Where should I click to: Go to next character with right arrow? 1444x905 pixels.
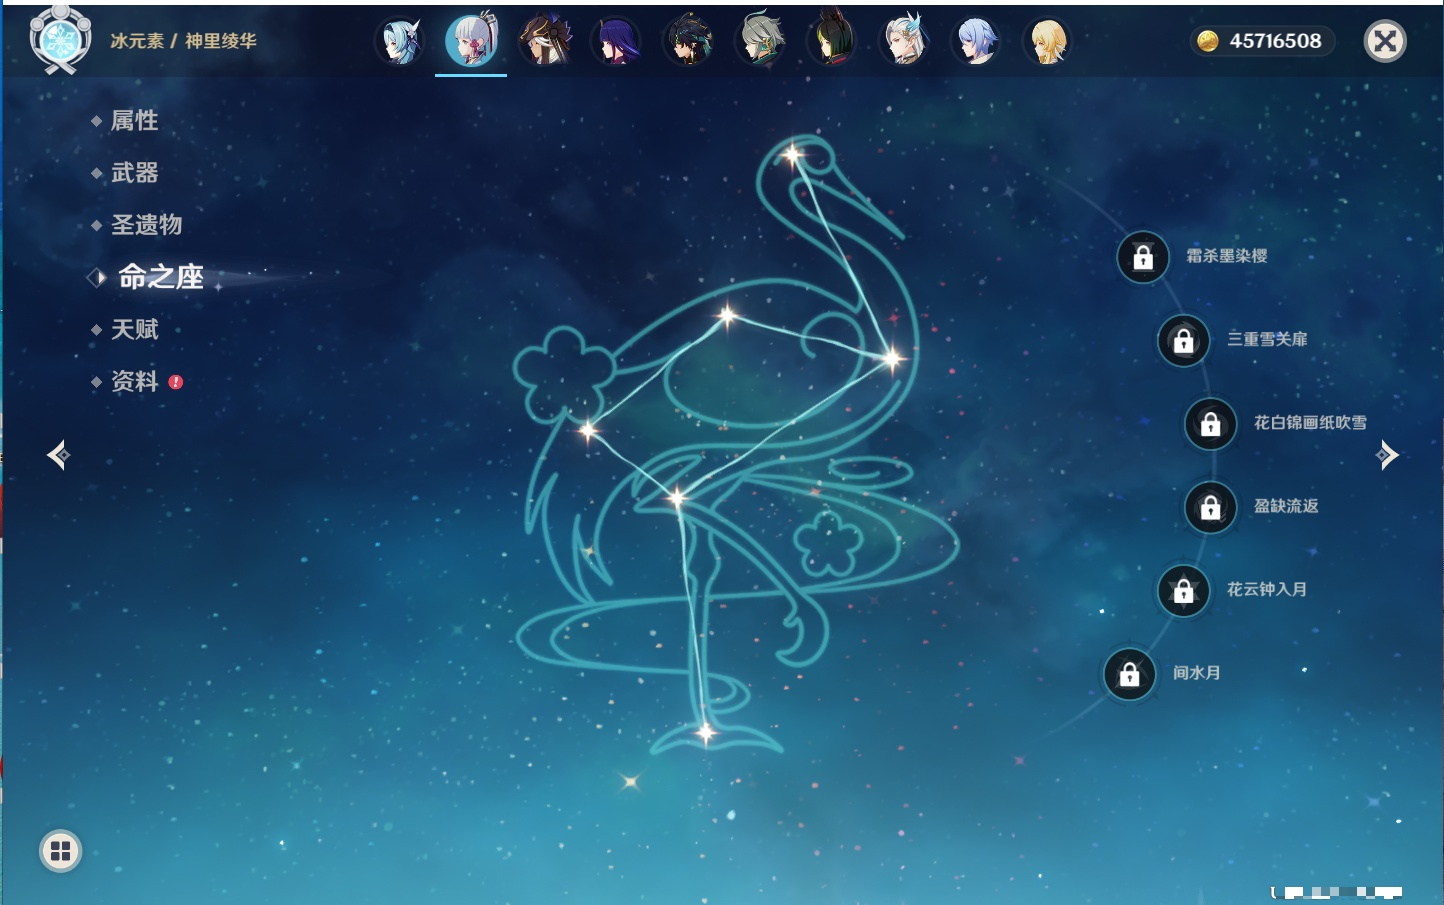1387,456
